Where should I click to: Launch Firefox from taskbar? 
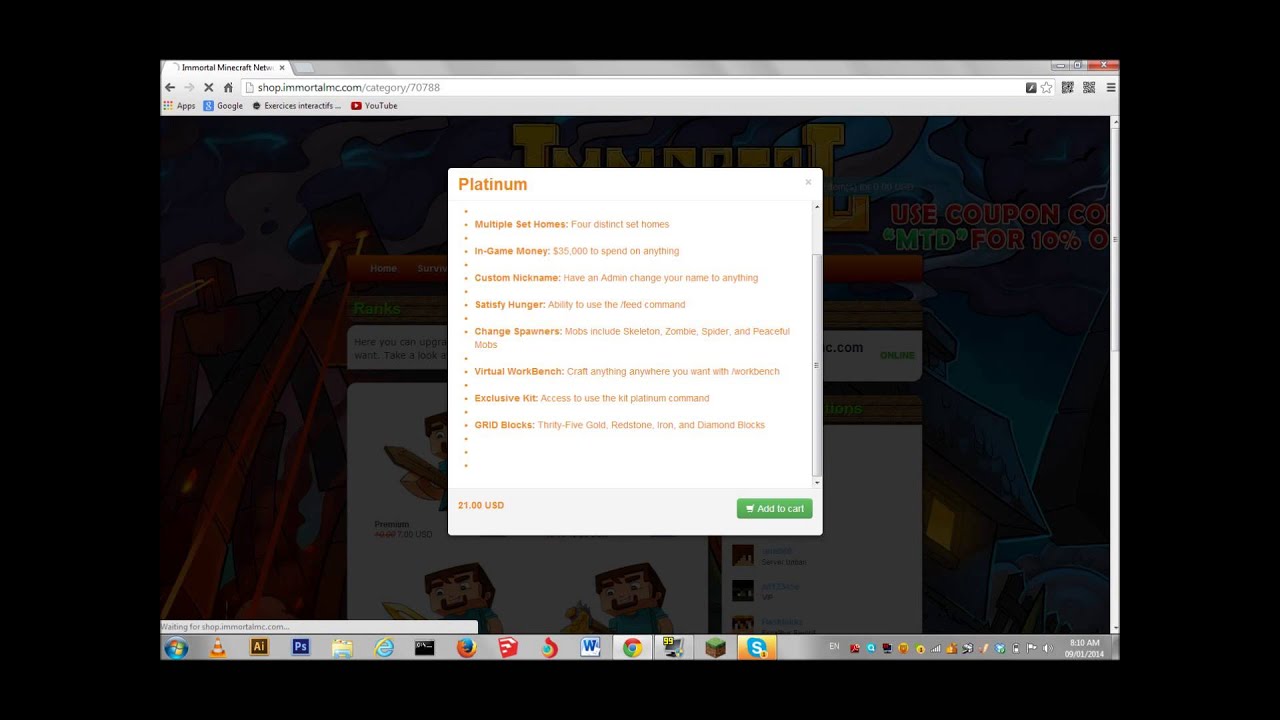[x=467, y=648]
